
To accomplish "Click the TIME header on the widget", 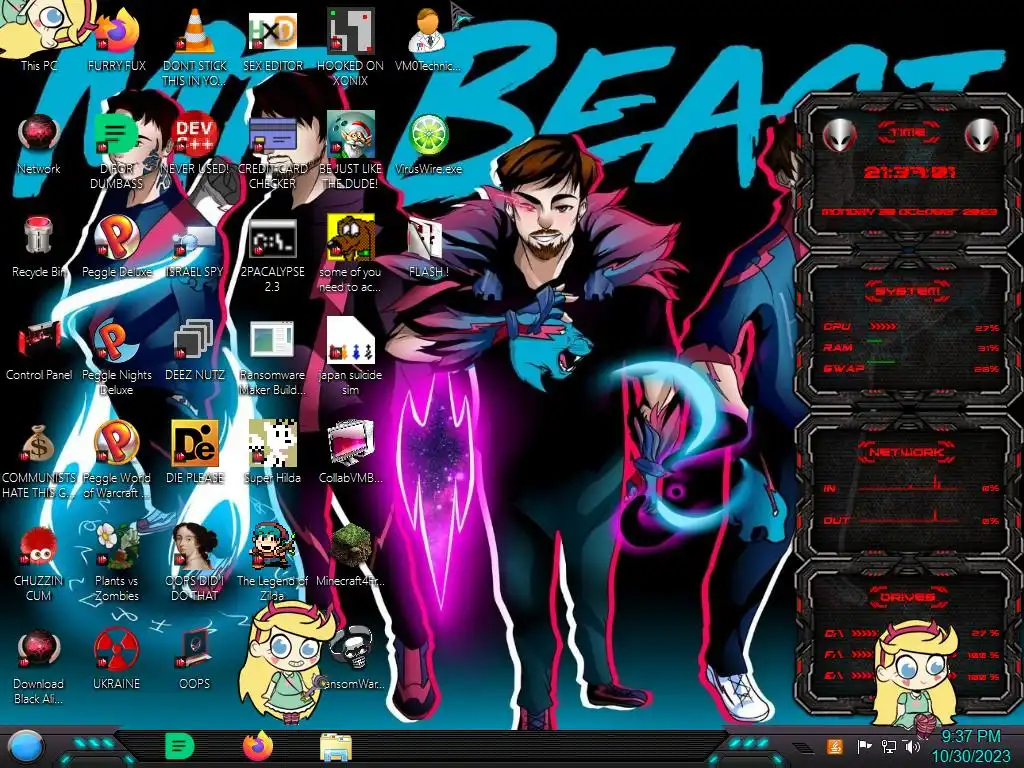I will (x=908, y=133).
